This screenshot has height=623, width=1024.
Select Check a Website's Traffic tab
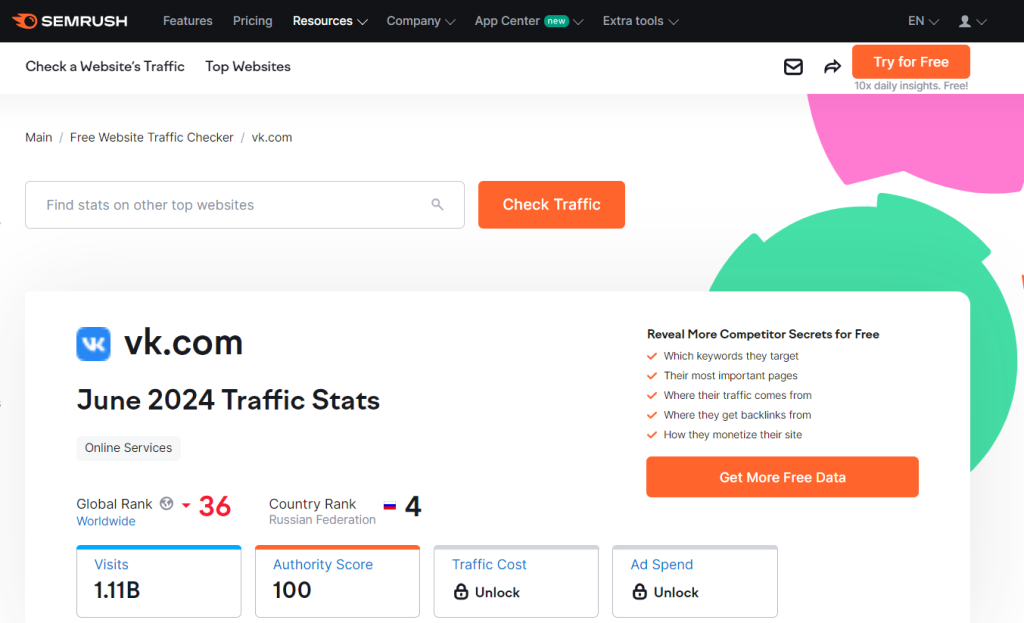105,67
